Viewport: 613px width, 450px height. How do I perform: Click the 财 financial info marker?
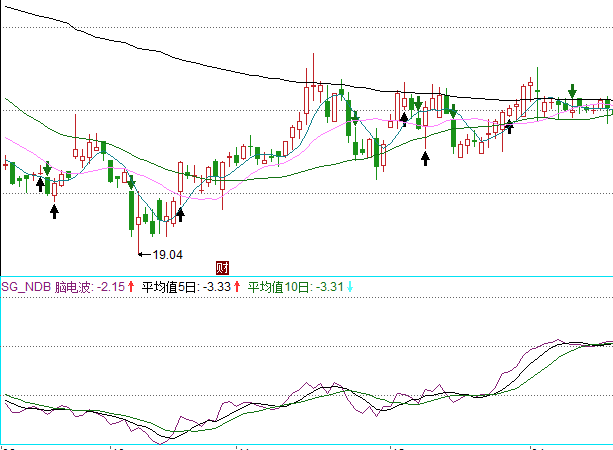tap(222, 268)
